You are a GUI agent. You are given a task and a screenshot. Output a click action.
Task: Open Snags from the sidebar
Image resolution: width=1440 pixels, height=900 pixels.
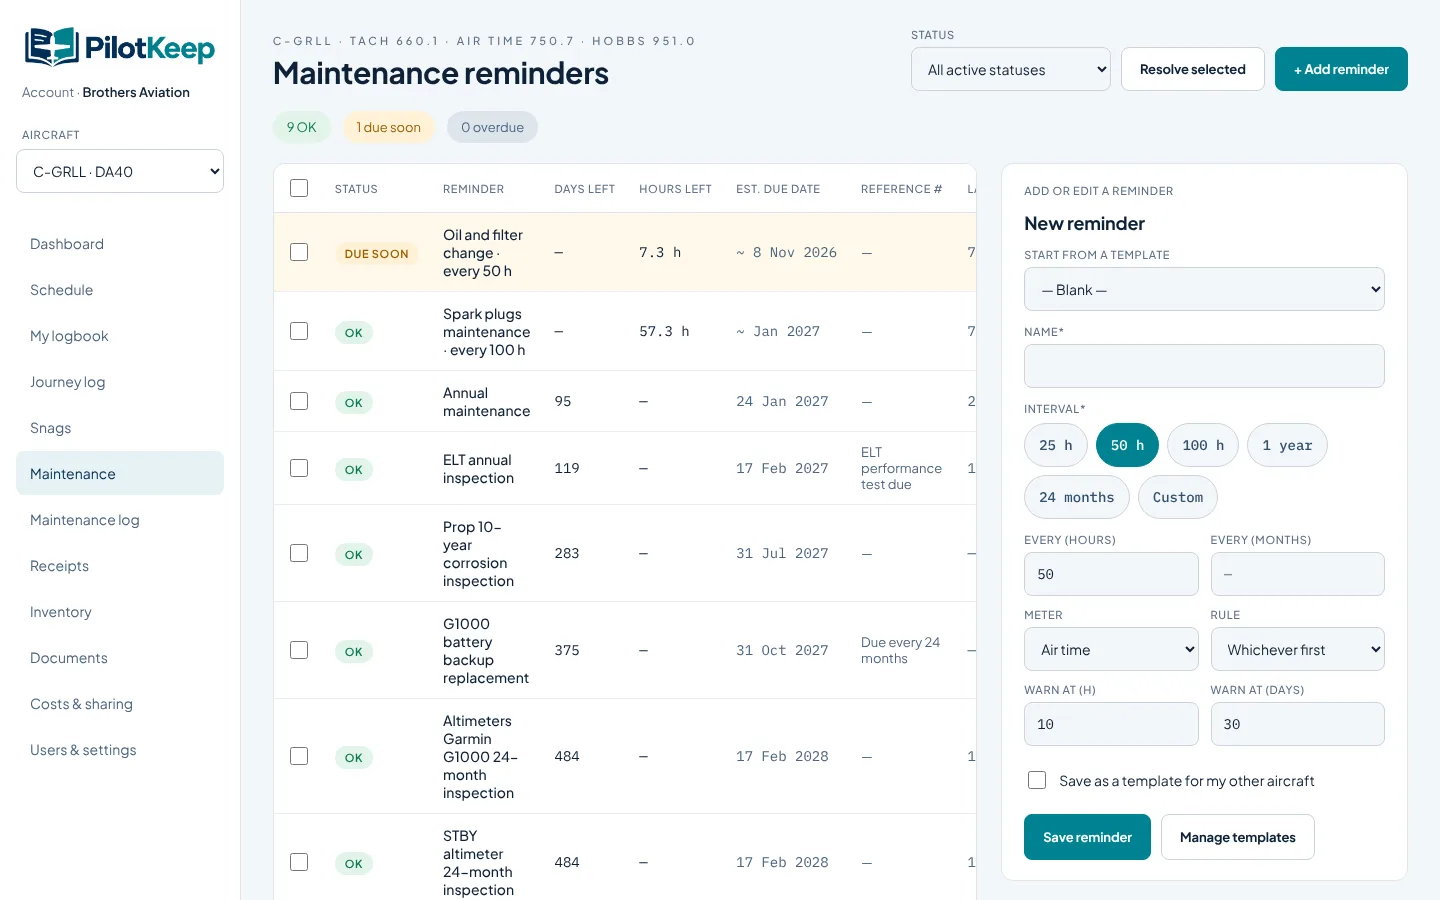pos(120,428)
